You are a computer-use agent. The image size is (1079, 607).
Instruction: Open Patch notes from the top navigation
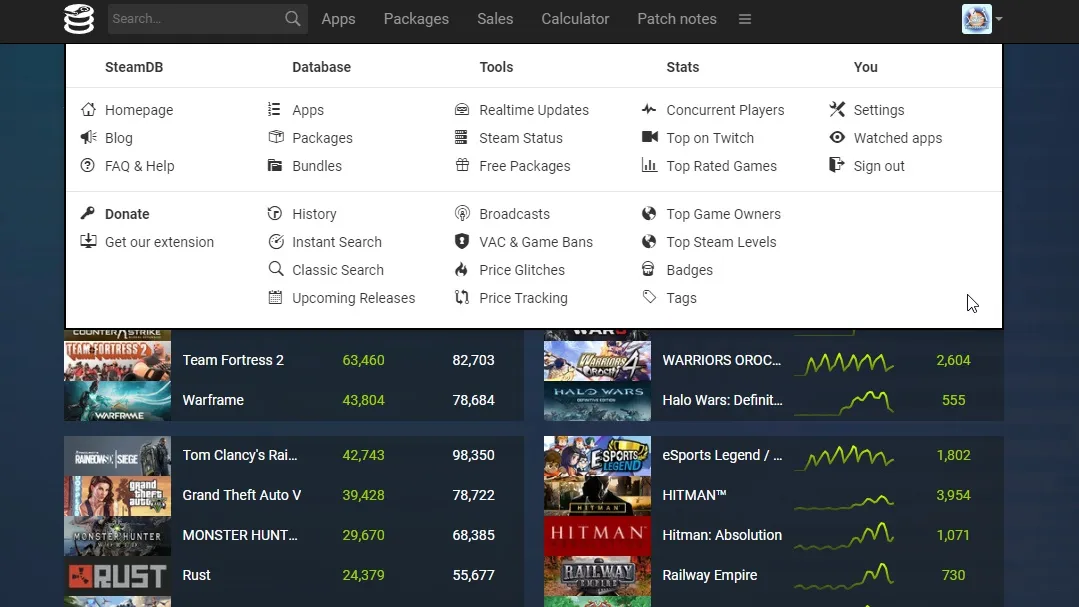(x=676, y=19)
